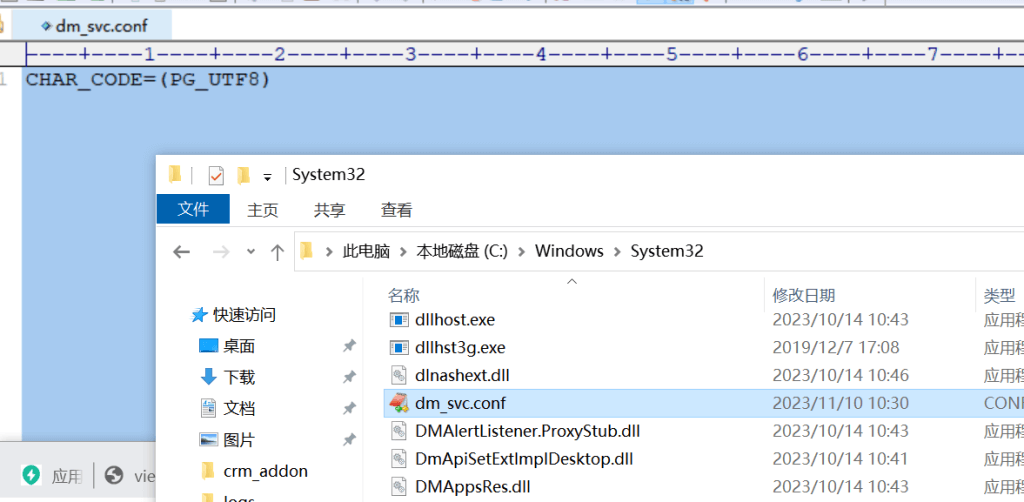Image resolution: width=1024 pixels, height=502 pixels.
Task: Open 图片 in the navigation pane
Action: (x=239, y=440)
